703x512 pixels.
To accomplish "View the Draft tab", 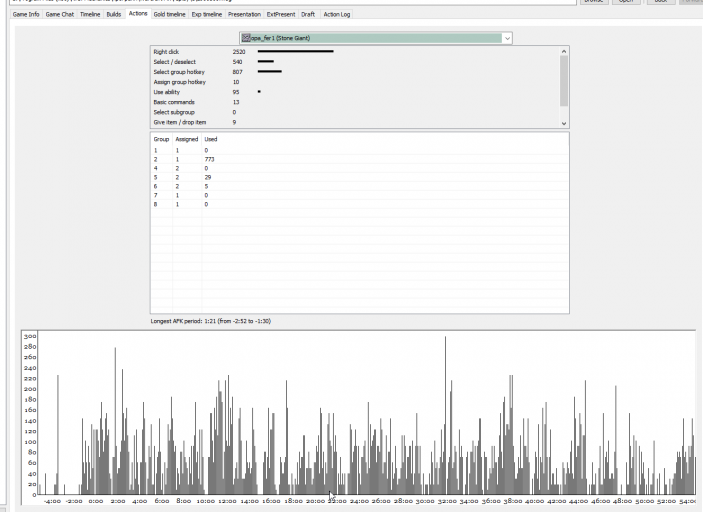I will (308, 14).
